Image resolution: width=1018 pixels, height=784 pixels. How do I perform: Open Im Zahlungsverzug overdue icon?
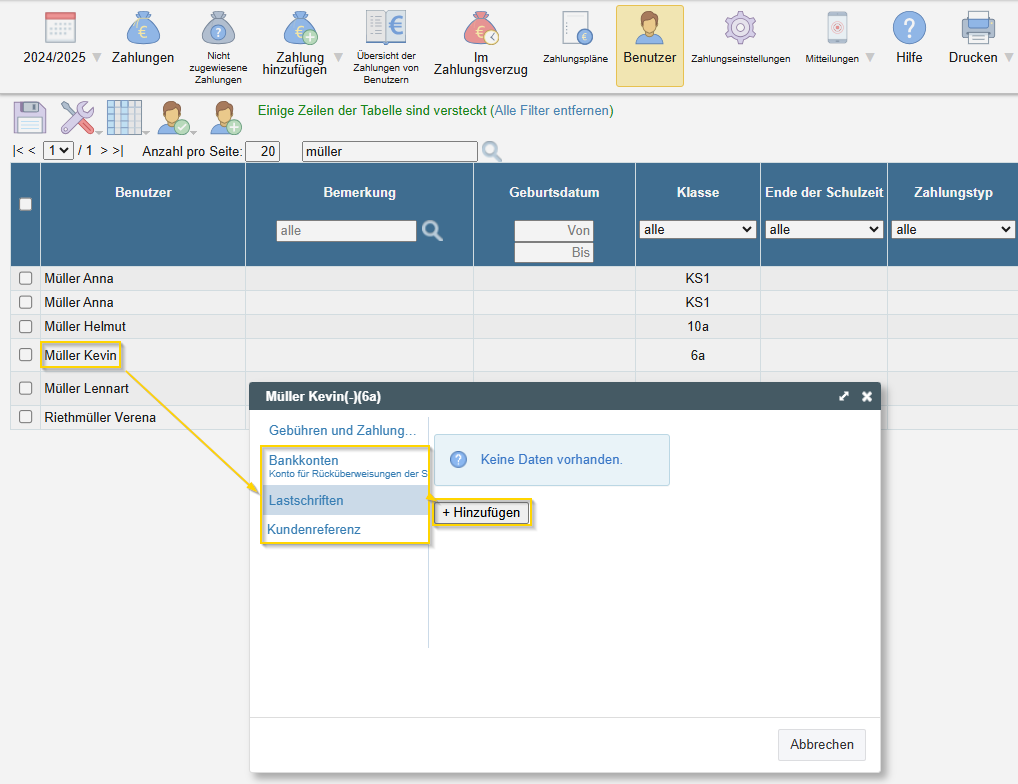(x=480, y=29)
